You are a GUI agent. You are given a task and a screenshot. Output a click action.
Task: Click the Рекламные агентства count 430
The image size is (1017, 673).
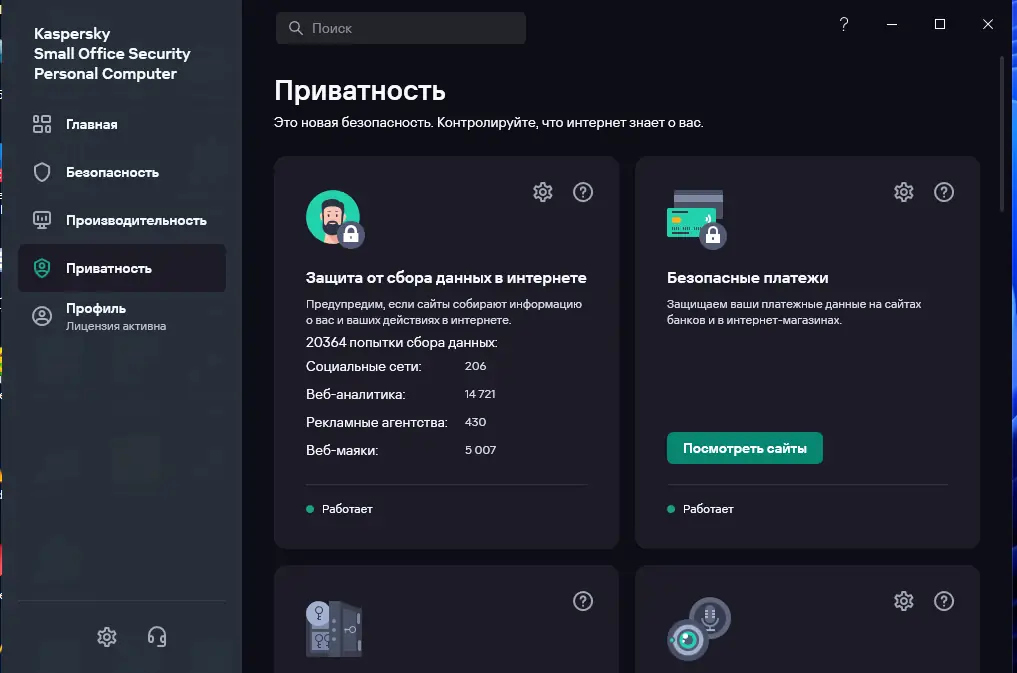point(475,421)
